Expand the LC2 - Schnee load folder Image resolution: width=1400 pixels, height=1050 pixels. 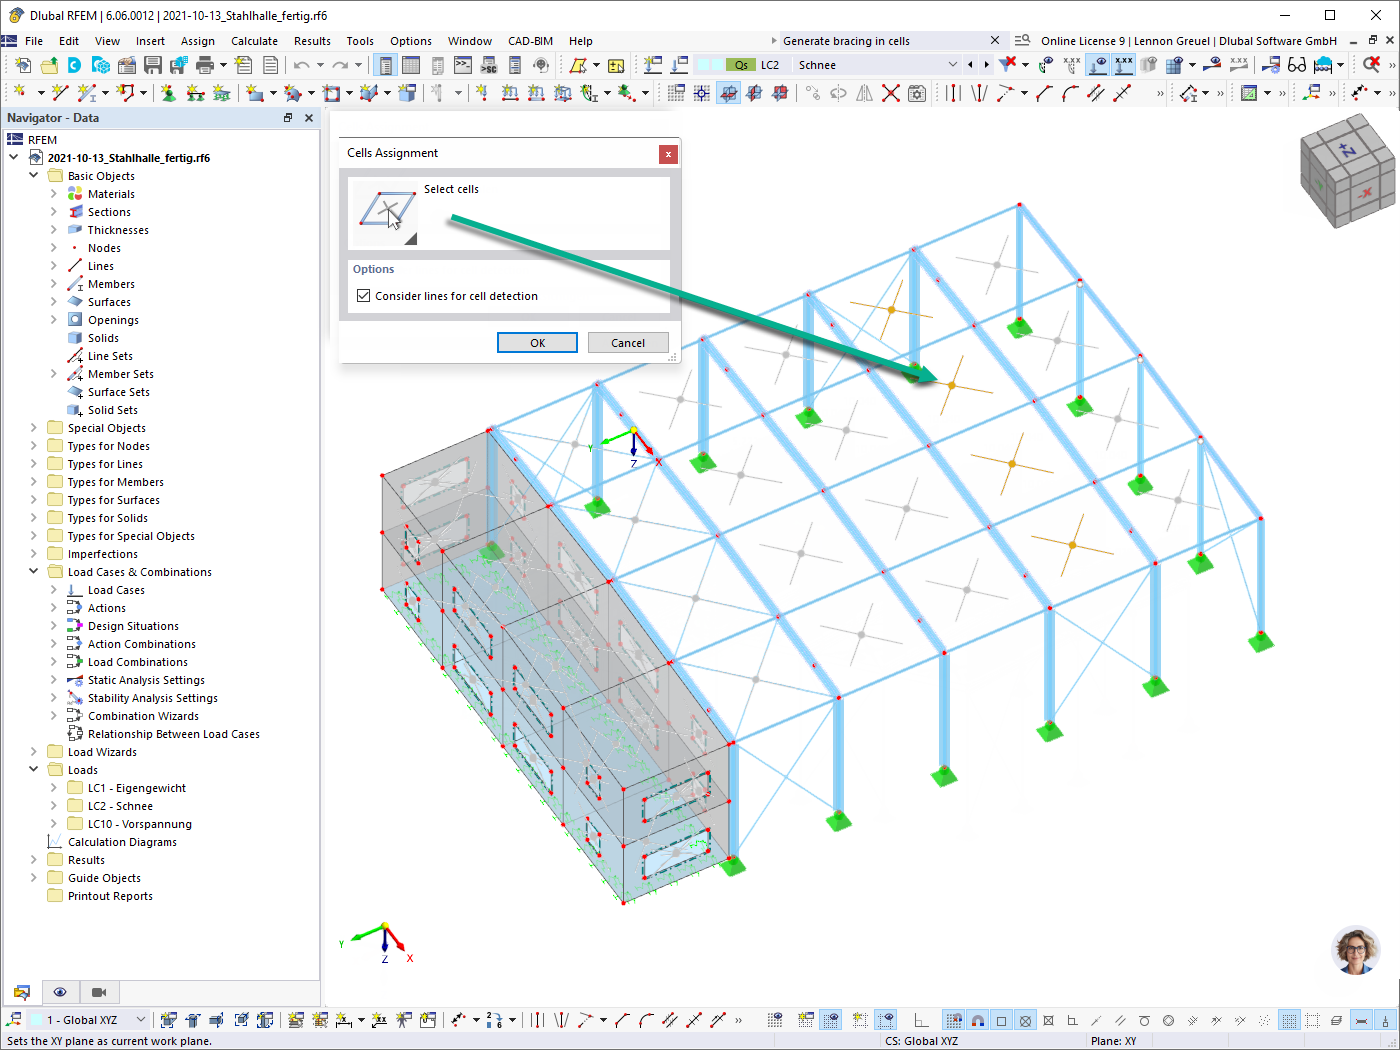(53, 806)
